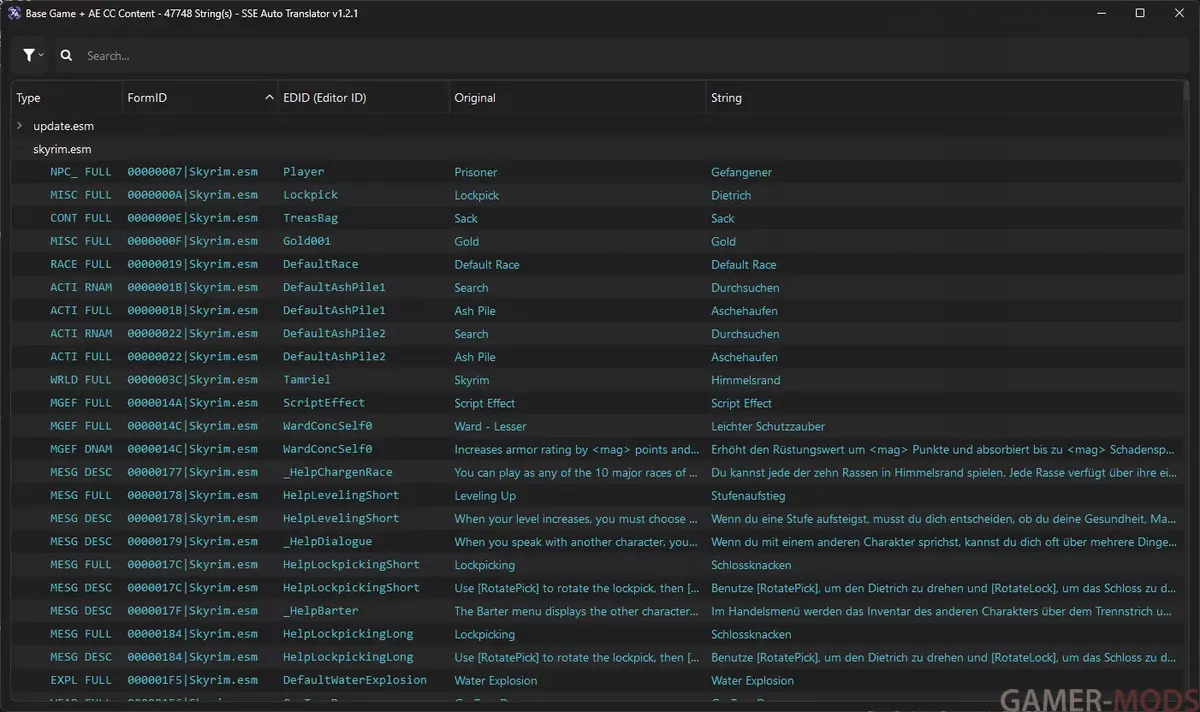Viewport: 1200px width, 712px height.
Task: Select the Leichter Schutzzauber string
Action: click(x=767, y=426)
